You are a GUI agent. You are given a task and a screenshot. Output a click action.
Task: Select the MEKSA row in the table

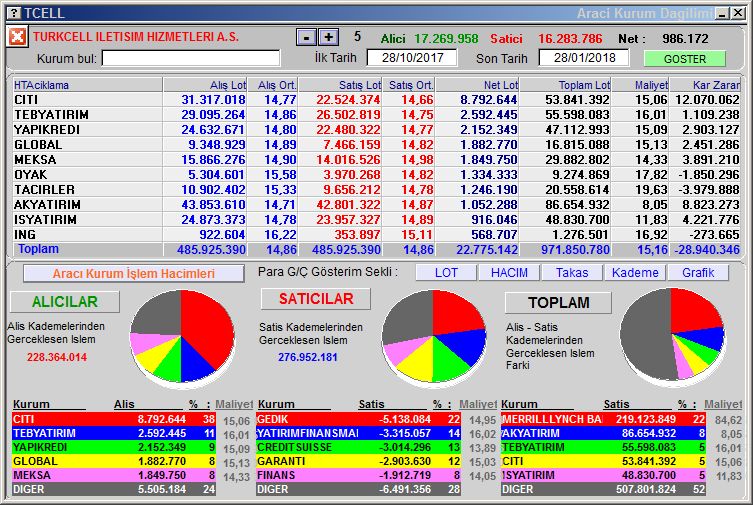[x=376, y=159]
